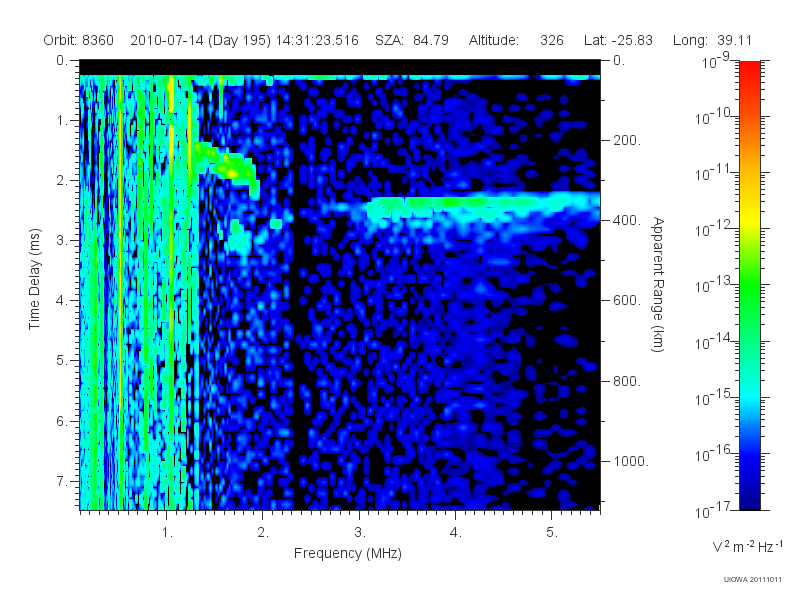
Task: Click the 800. tick on apparent range axis
Action: point(626,381)
